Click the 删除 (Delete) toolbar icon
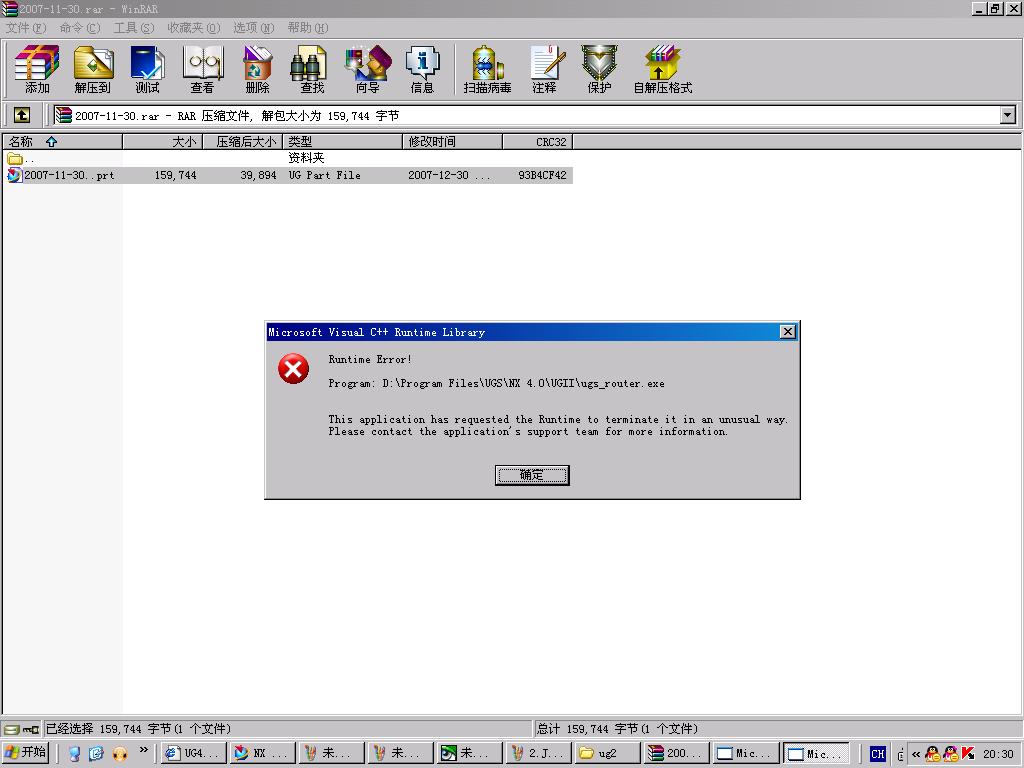Viewport: 1024px width, 768px height. (257, 69)
